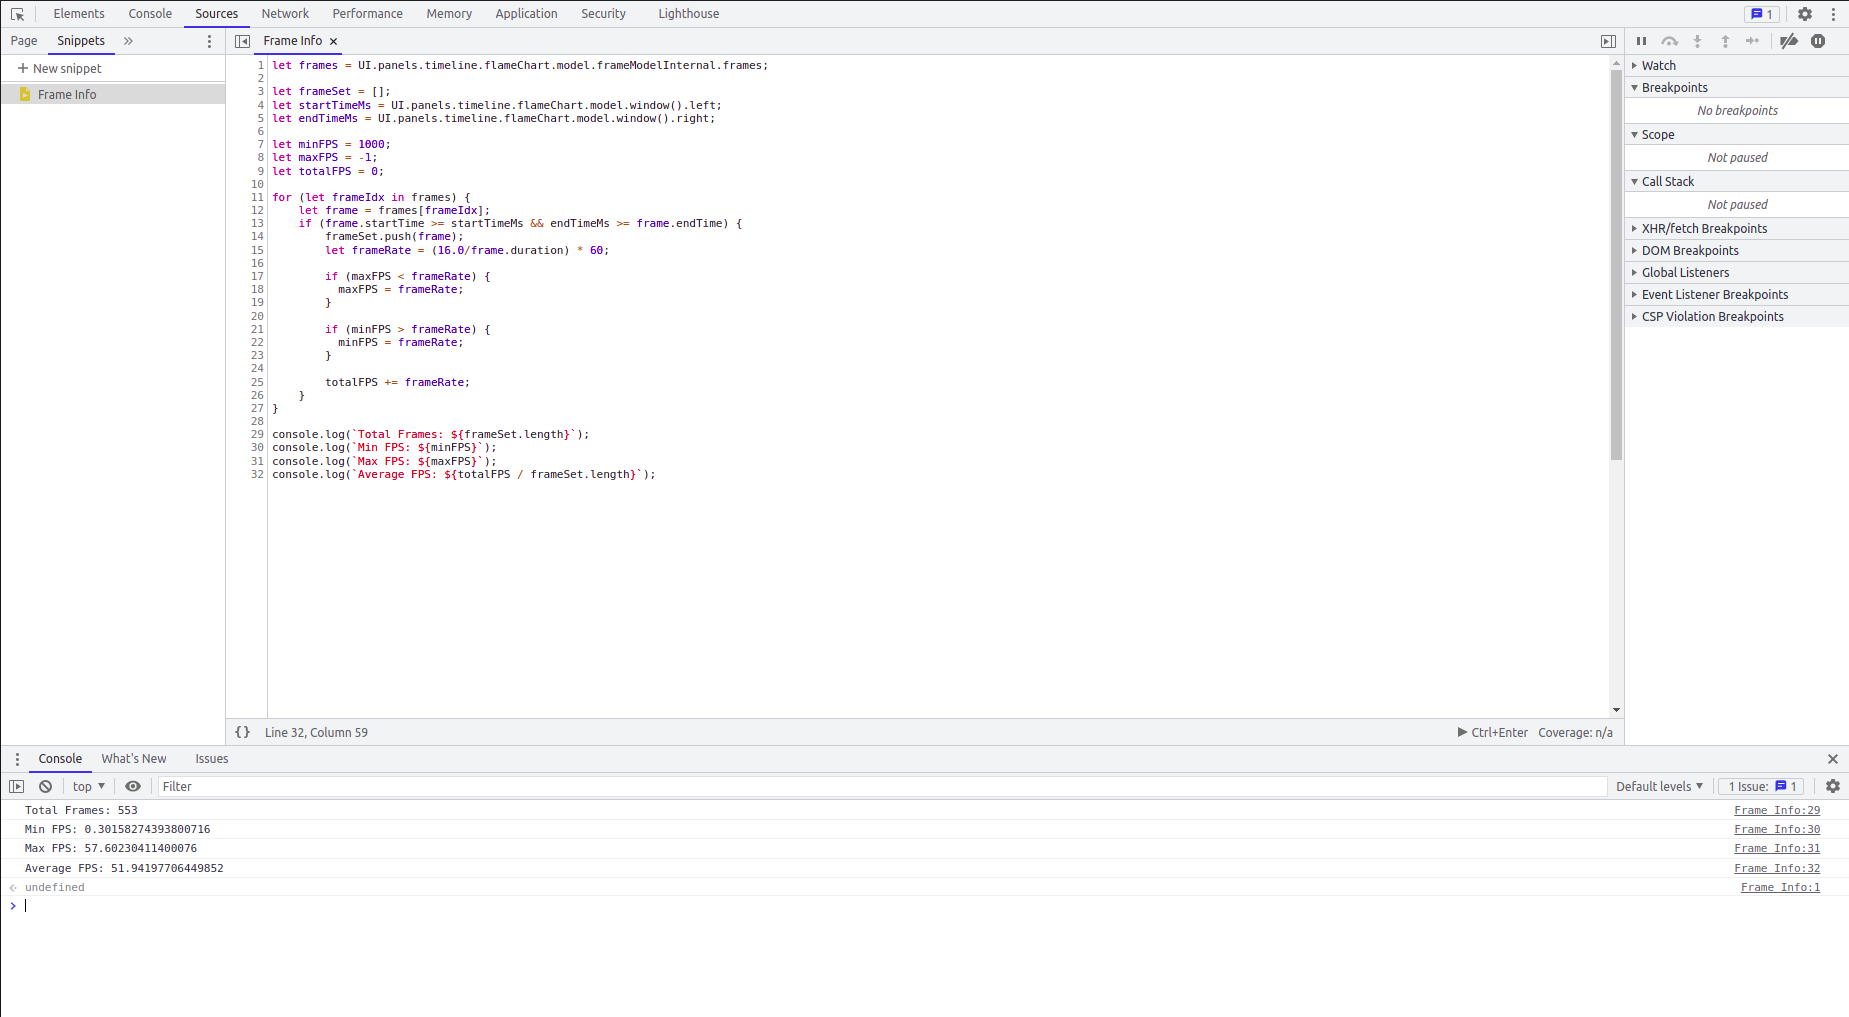The height and width of the screenshot is (1017, 1849).
Task: Expand the Watch section
Action: tap(1737, 65)
